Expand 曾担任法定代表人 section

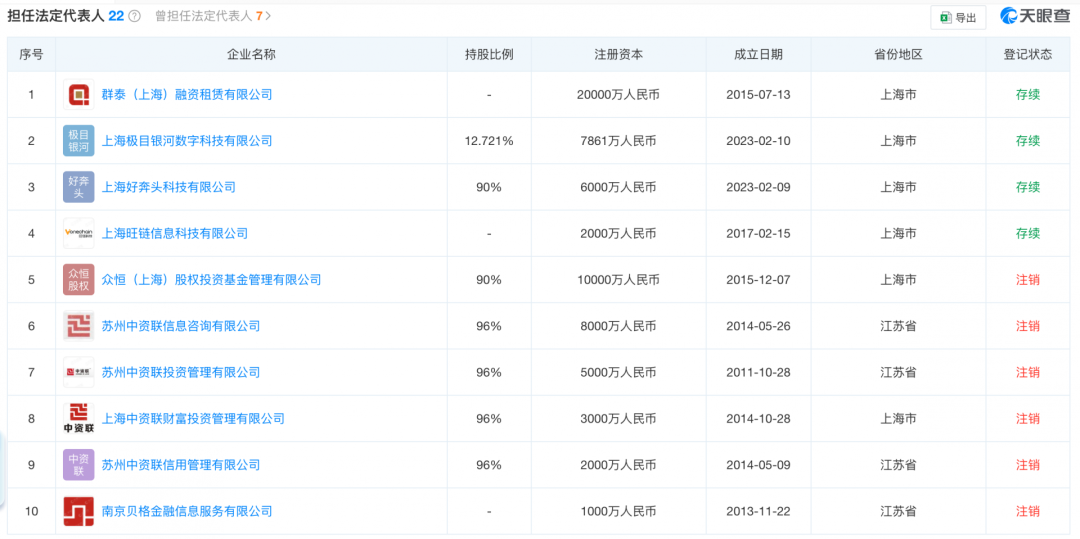pyautogui.click(x=212, y=16)
